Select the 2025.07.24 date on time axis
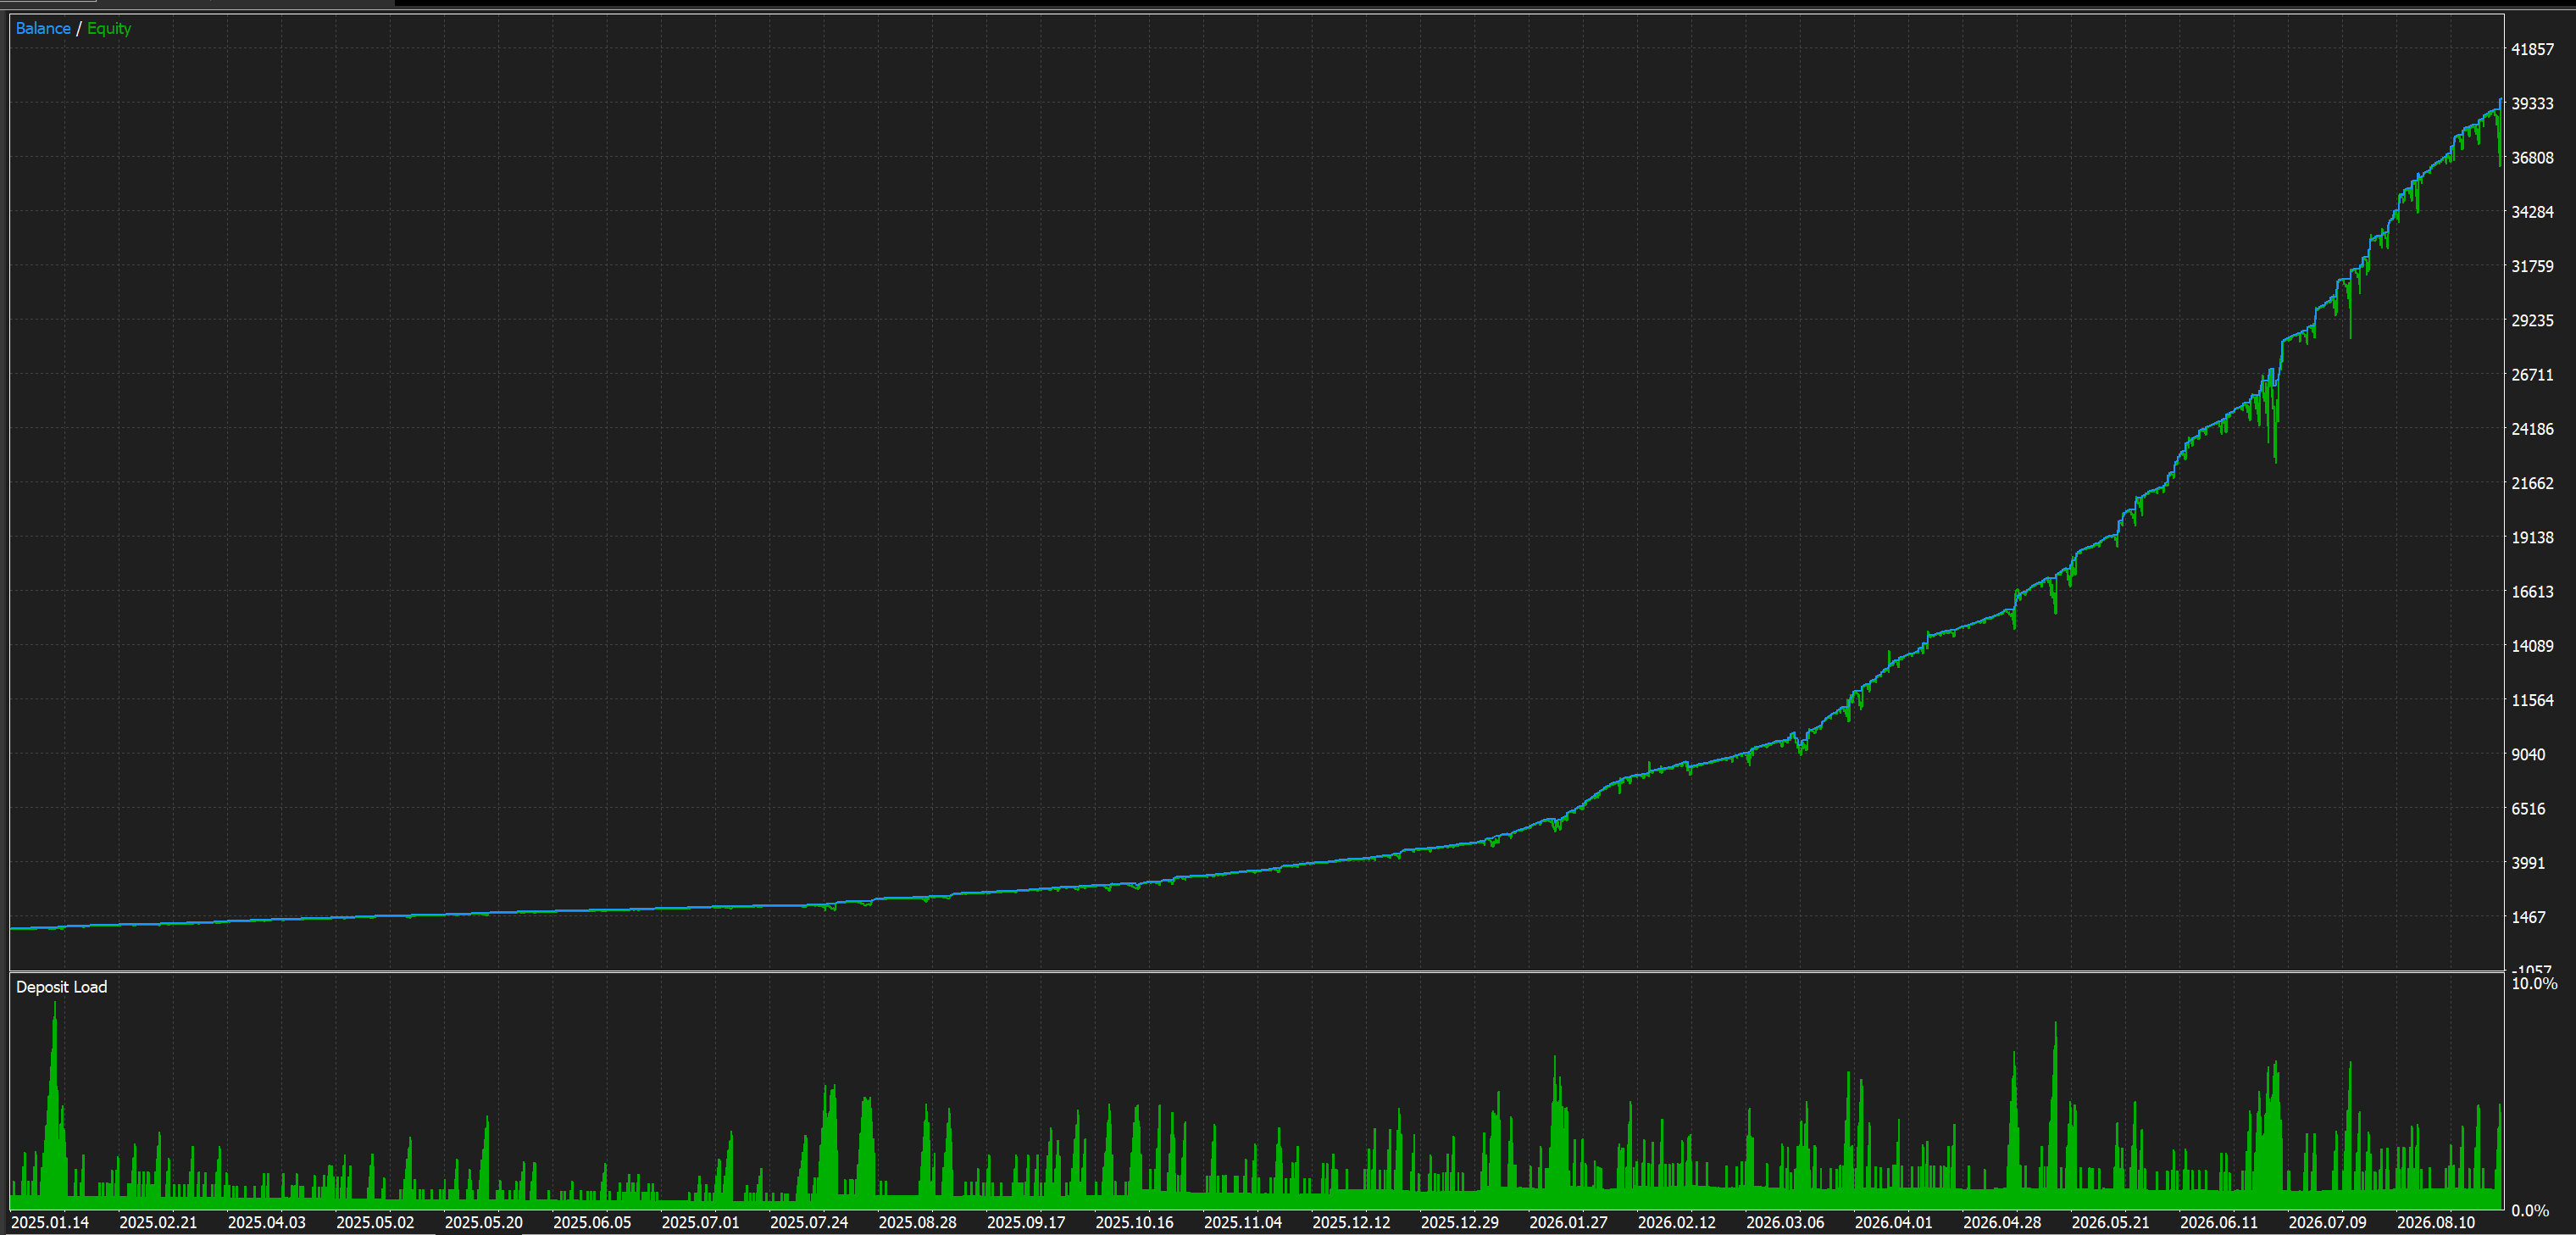 tap(809, 1222)
